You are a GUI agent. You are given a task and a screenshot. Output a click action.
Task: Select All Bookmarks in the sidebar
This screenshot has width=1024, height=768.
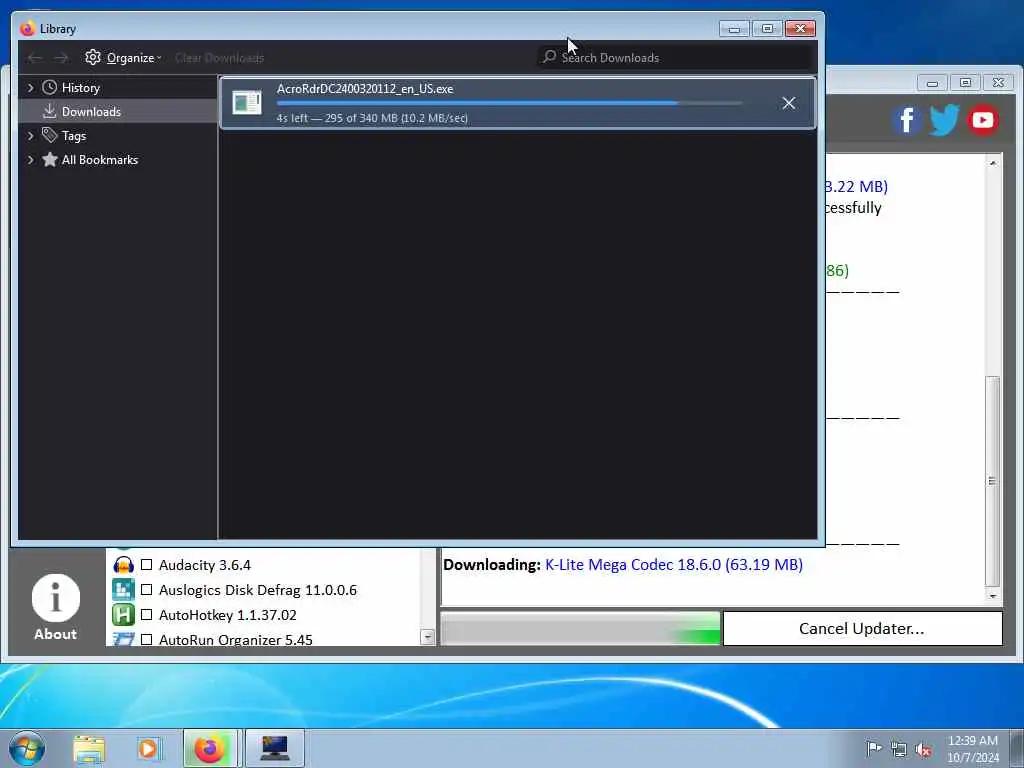pyautogui.click(x=118, y=160)
